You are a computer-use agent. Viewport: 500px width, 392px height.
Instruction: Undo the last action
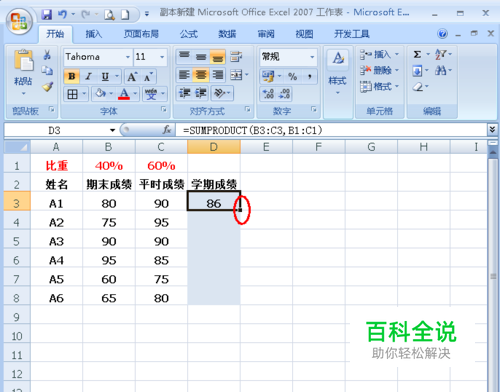tap(62, 14)
